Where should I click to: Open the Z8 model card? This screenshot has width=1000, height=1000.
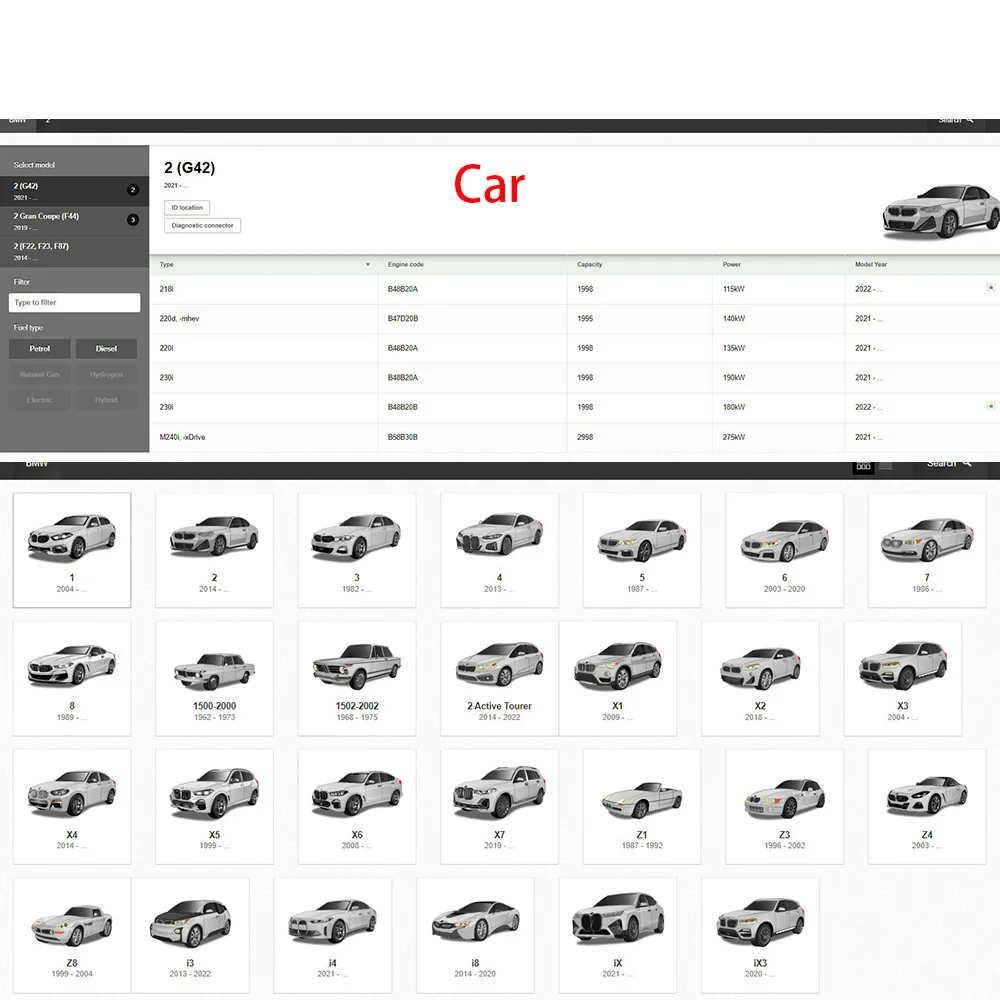[72, 935]
